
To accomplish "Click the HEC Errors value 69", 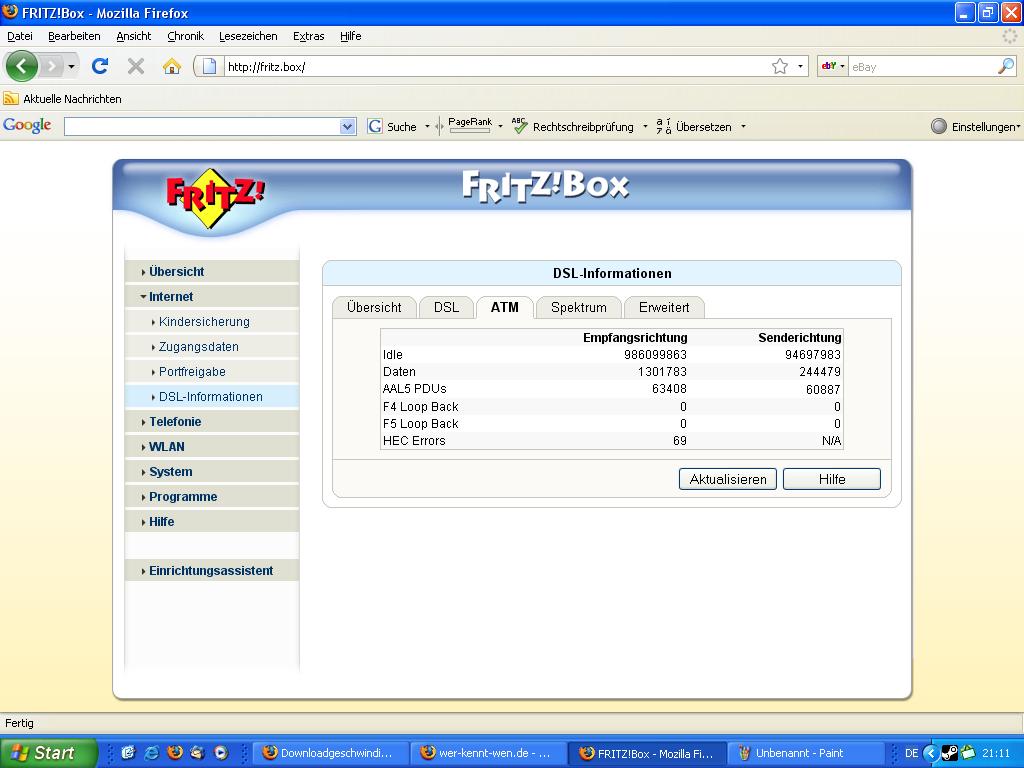I will pos(680,441).
